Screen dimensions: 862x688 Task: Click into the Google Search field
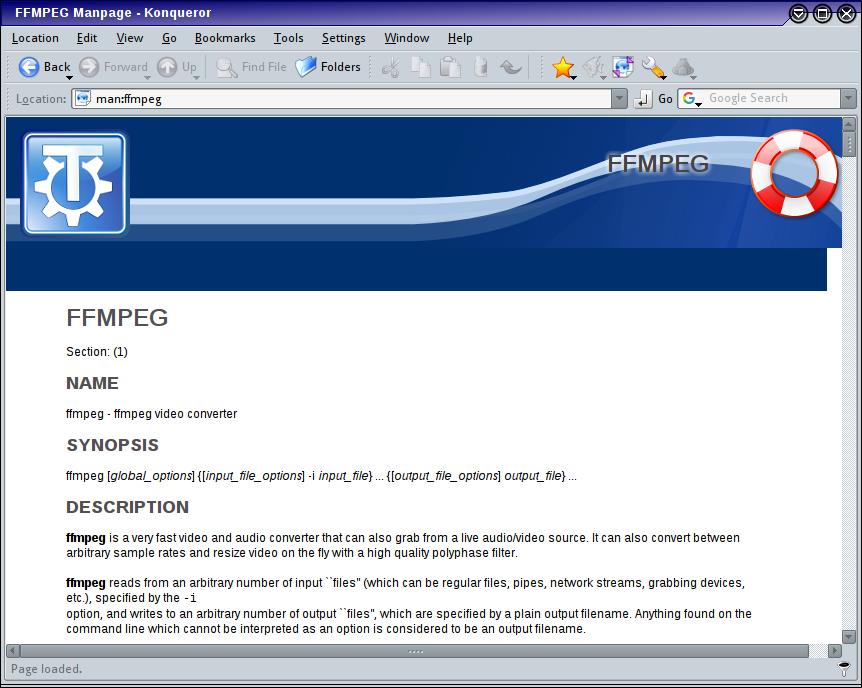772,98
